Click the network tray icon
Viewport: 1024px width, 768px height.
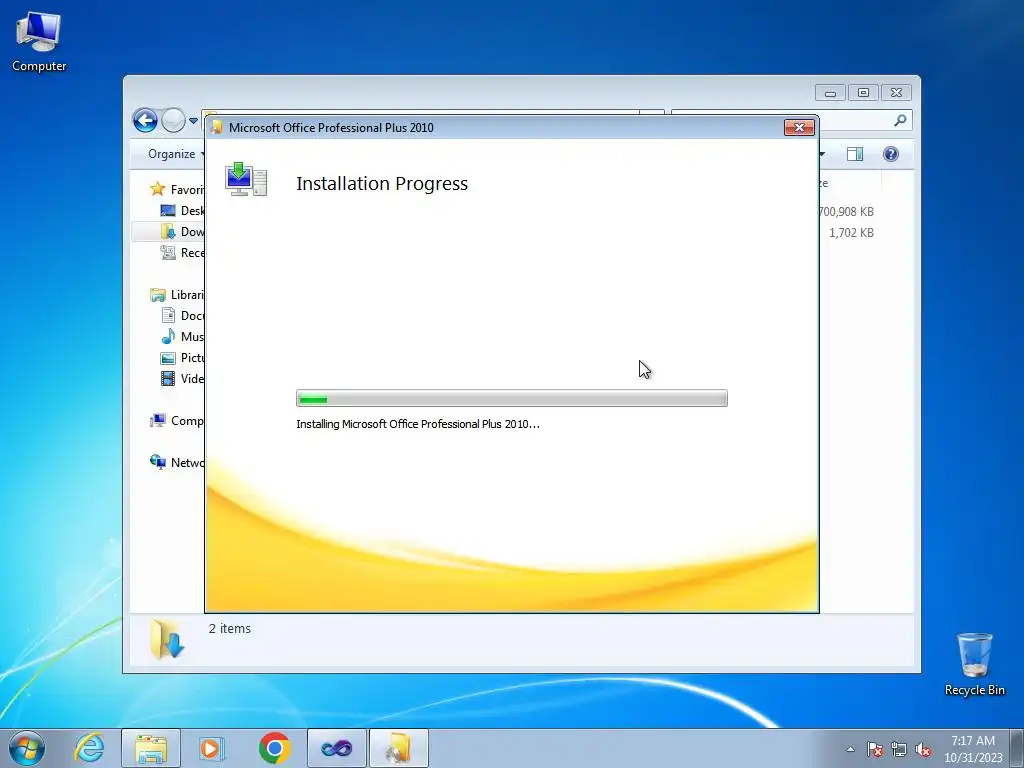click(x=899, y=749)
